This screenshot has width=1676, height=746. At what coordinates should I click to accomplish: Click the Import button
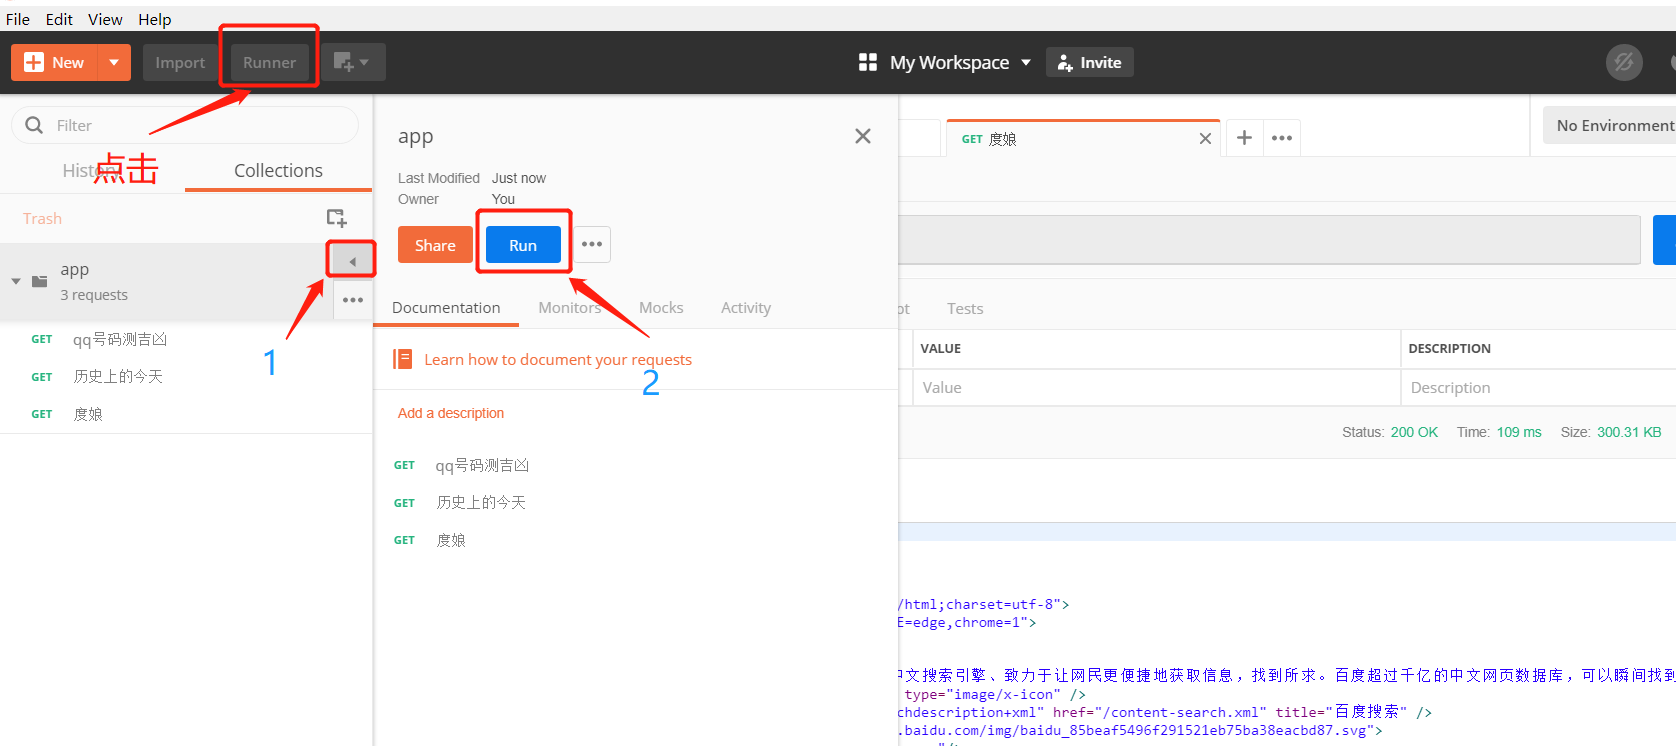(x=180, y=62)
